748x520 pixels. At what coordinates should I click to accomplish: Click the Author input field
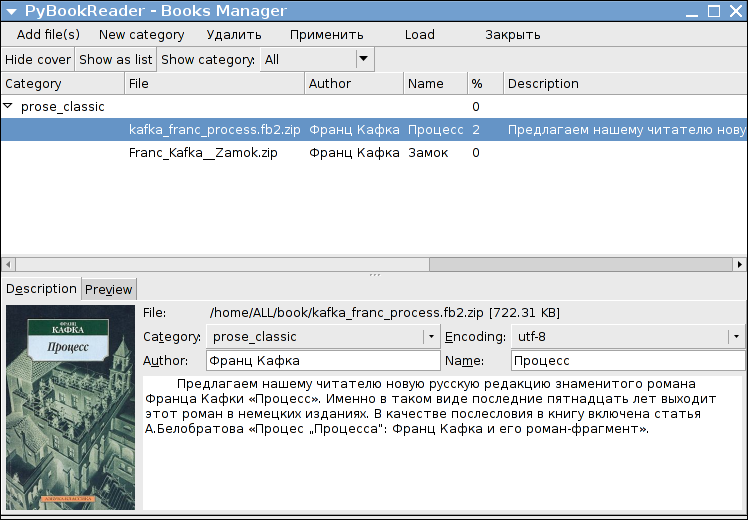point(323,361)
